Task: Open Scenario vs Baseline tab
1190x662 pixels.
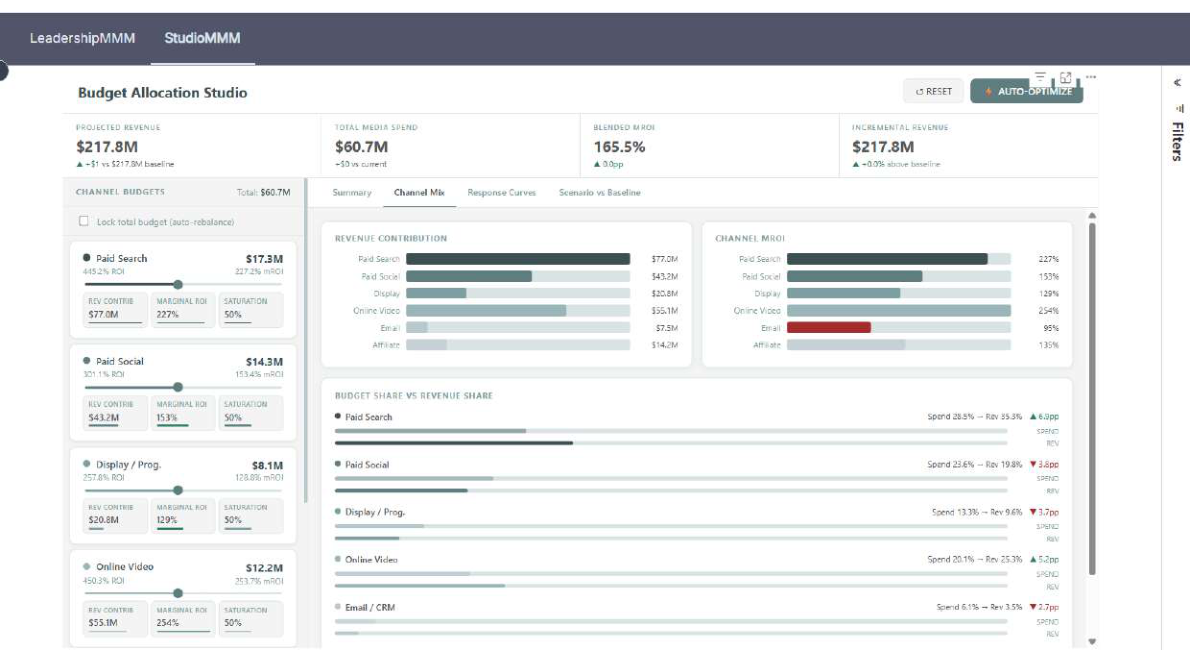Action: (x=600, y=193)
